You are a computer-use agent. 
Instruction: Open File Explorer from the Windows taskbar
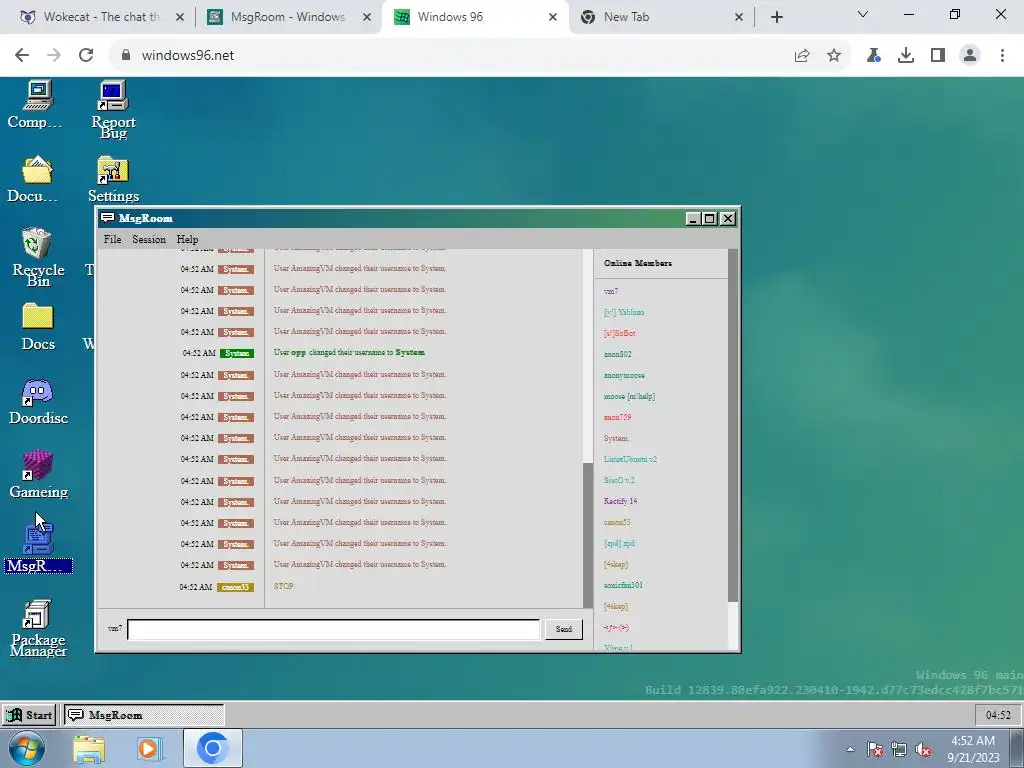[x=89, y=748]
